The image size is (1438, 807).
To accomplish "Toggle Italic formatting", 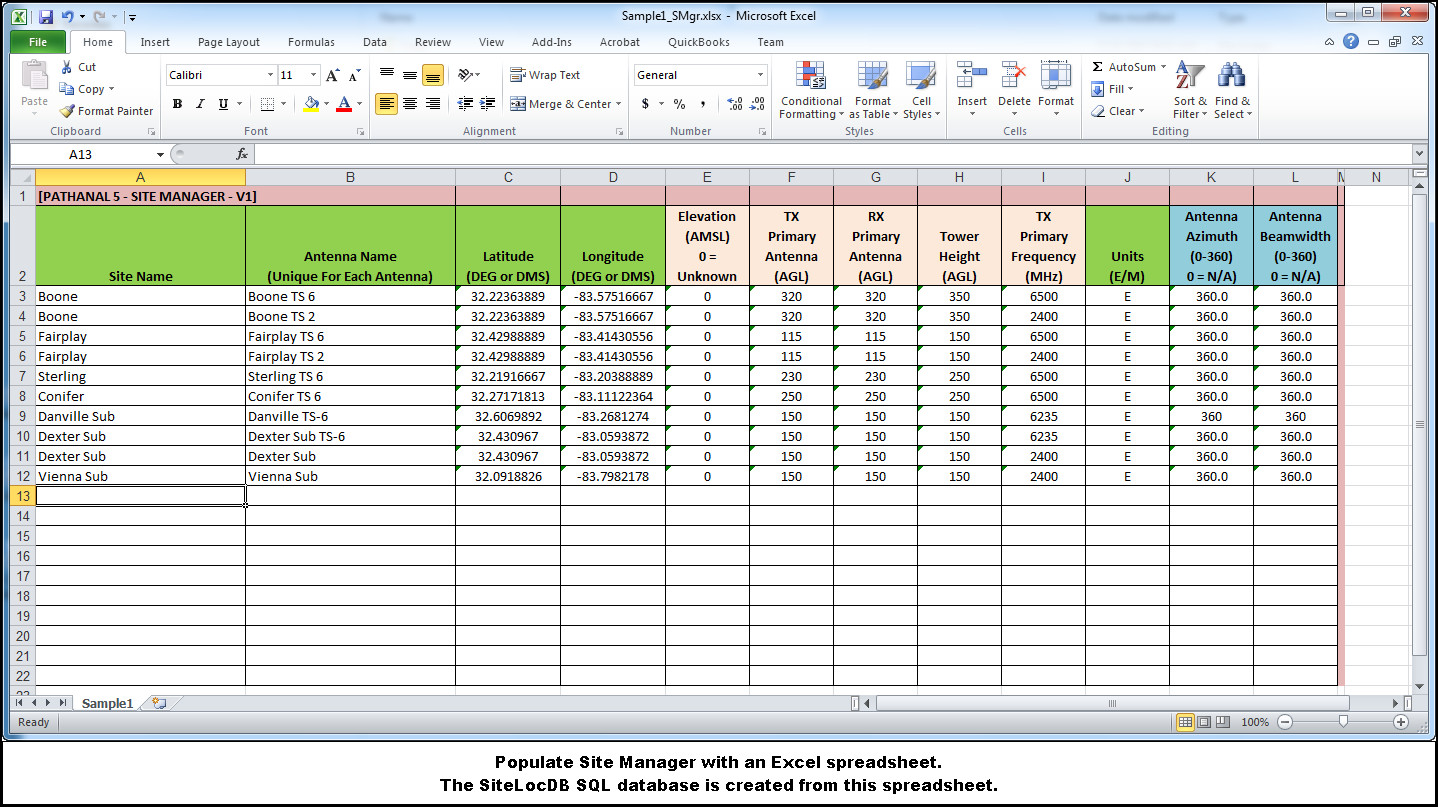I will tap(200, 104).
